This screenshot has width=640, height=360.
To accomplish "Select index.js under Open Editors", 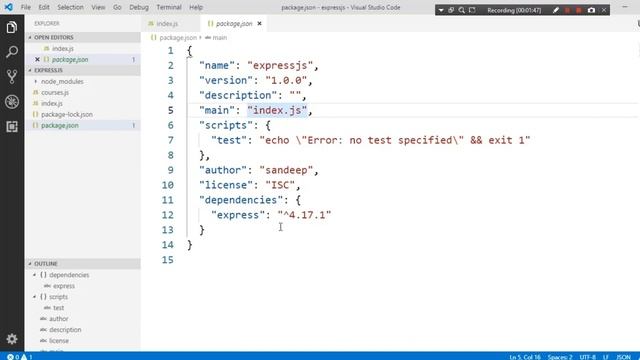I will pos(83,49).
